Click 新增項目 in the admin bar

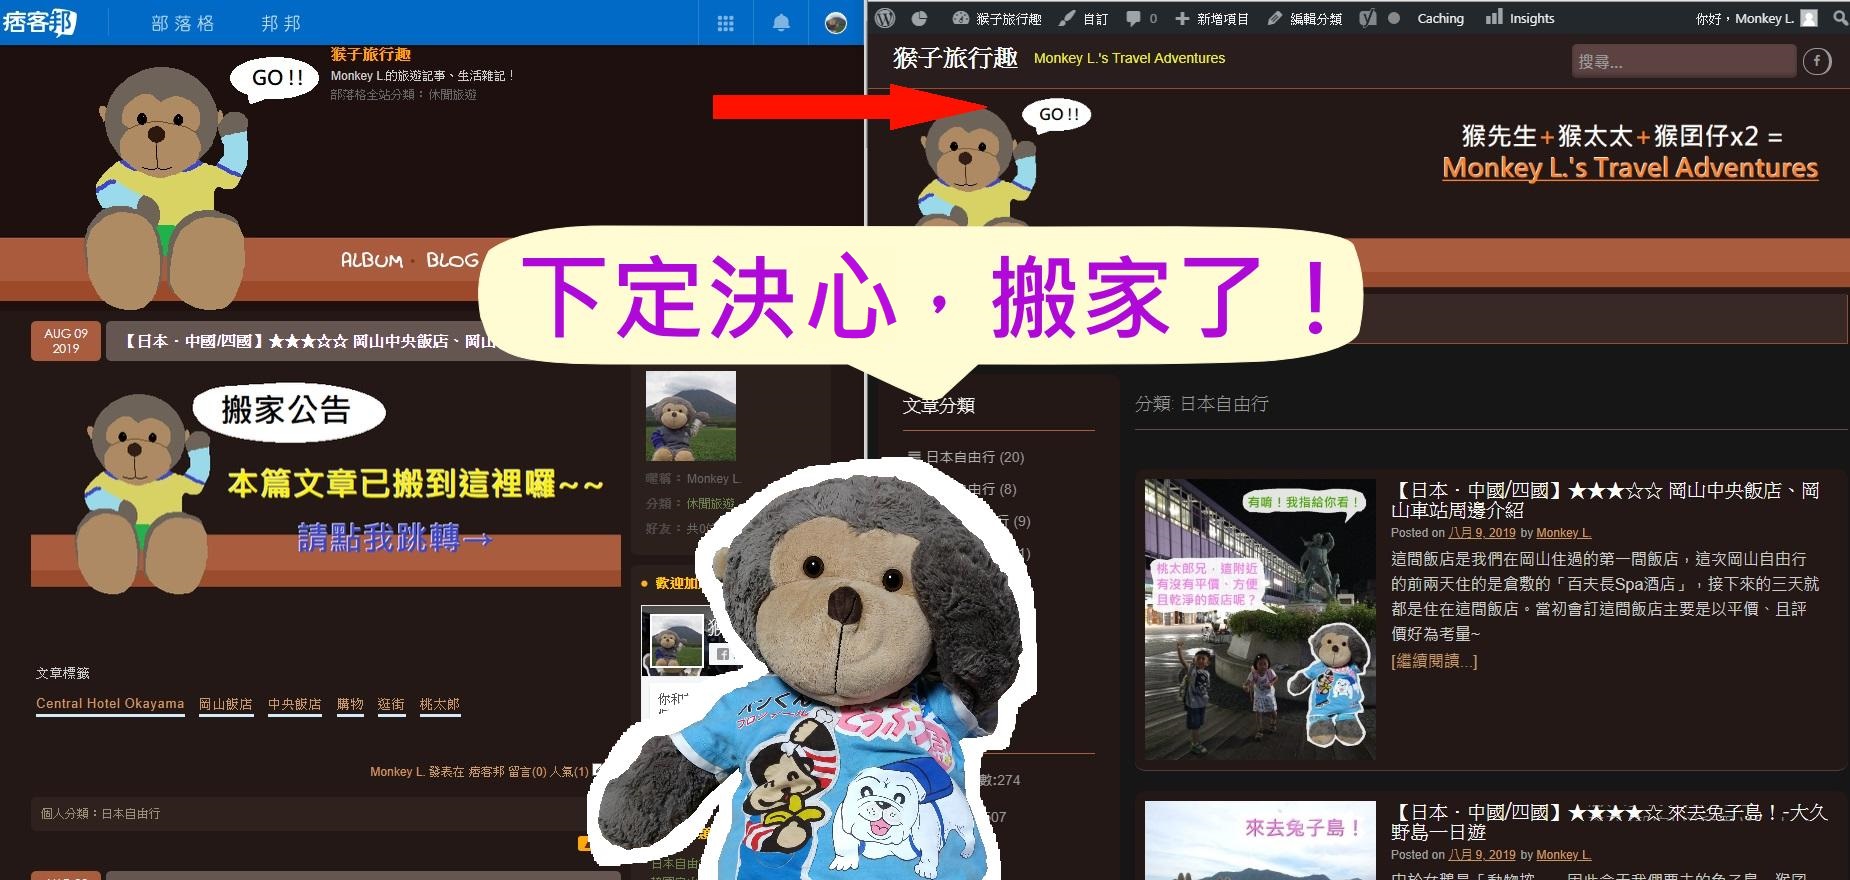coord(1212,18)
